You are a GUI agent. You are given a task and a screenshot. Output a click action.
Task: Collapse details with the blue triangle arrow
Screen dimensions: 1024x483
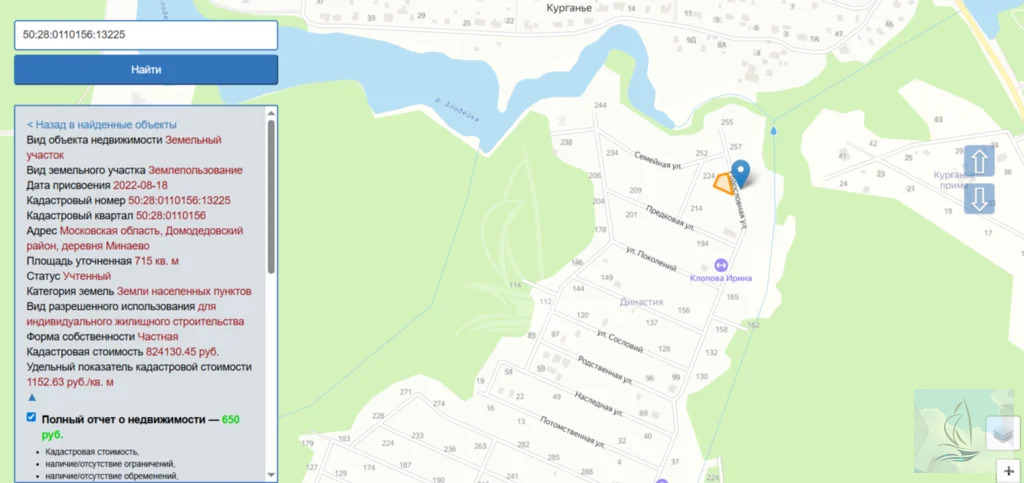[32, 397]
